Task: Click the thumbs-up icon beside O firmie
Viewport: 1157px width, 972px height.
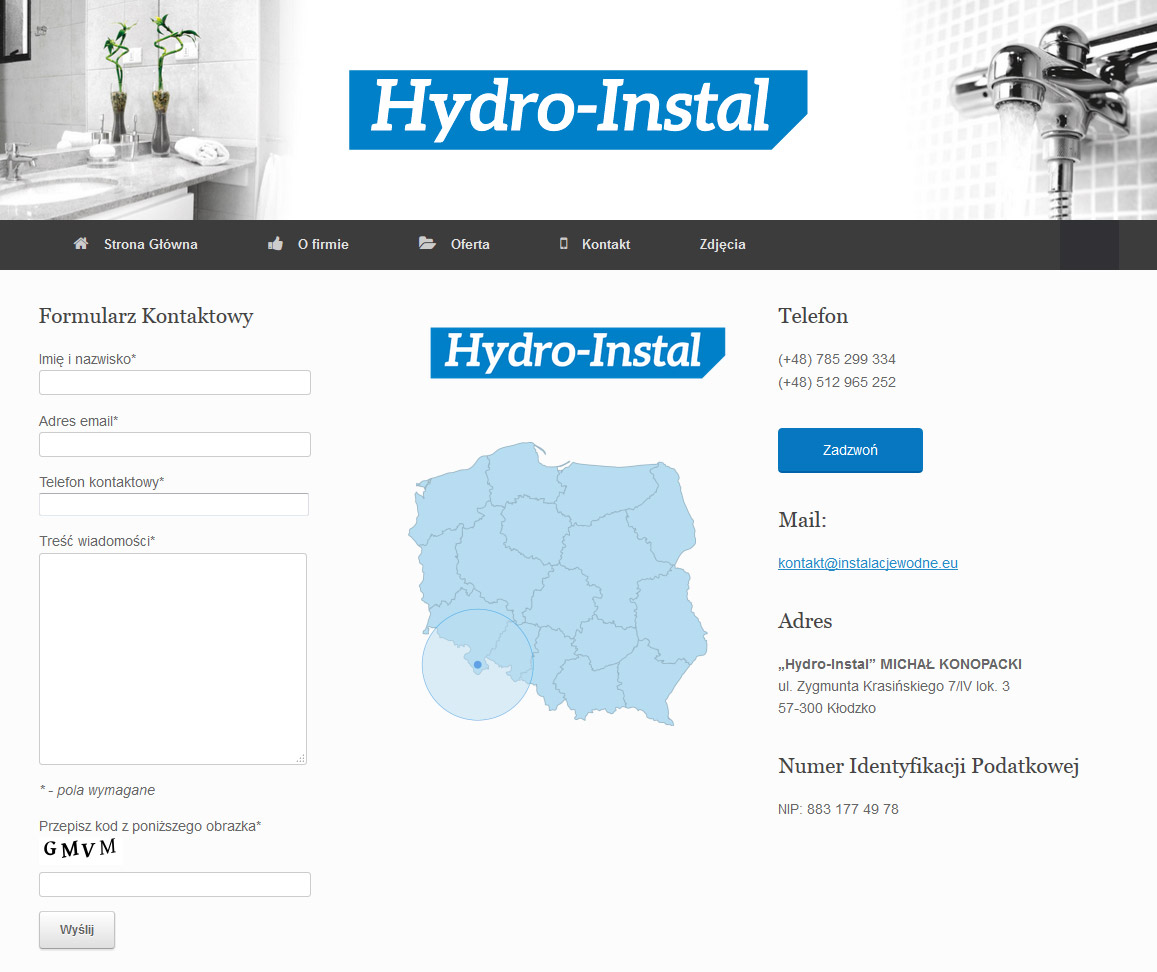Action: point(276,244)
